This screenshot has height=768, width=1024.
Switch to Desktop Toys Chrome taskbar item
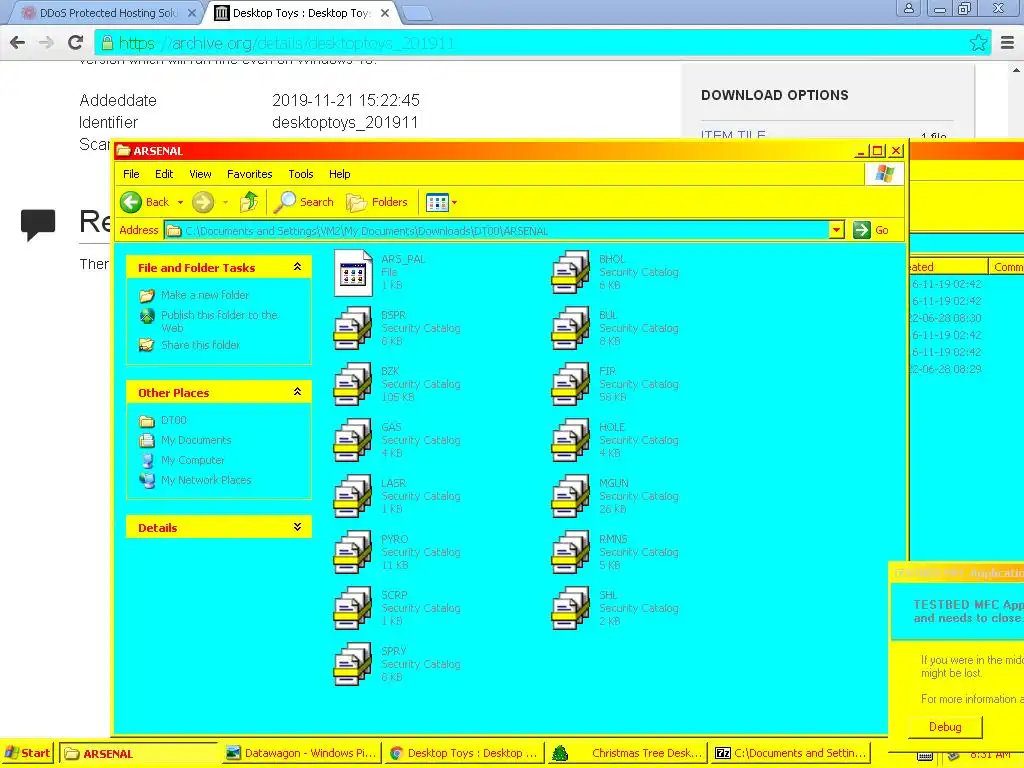pyautogui.click(x=464, y=753)
